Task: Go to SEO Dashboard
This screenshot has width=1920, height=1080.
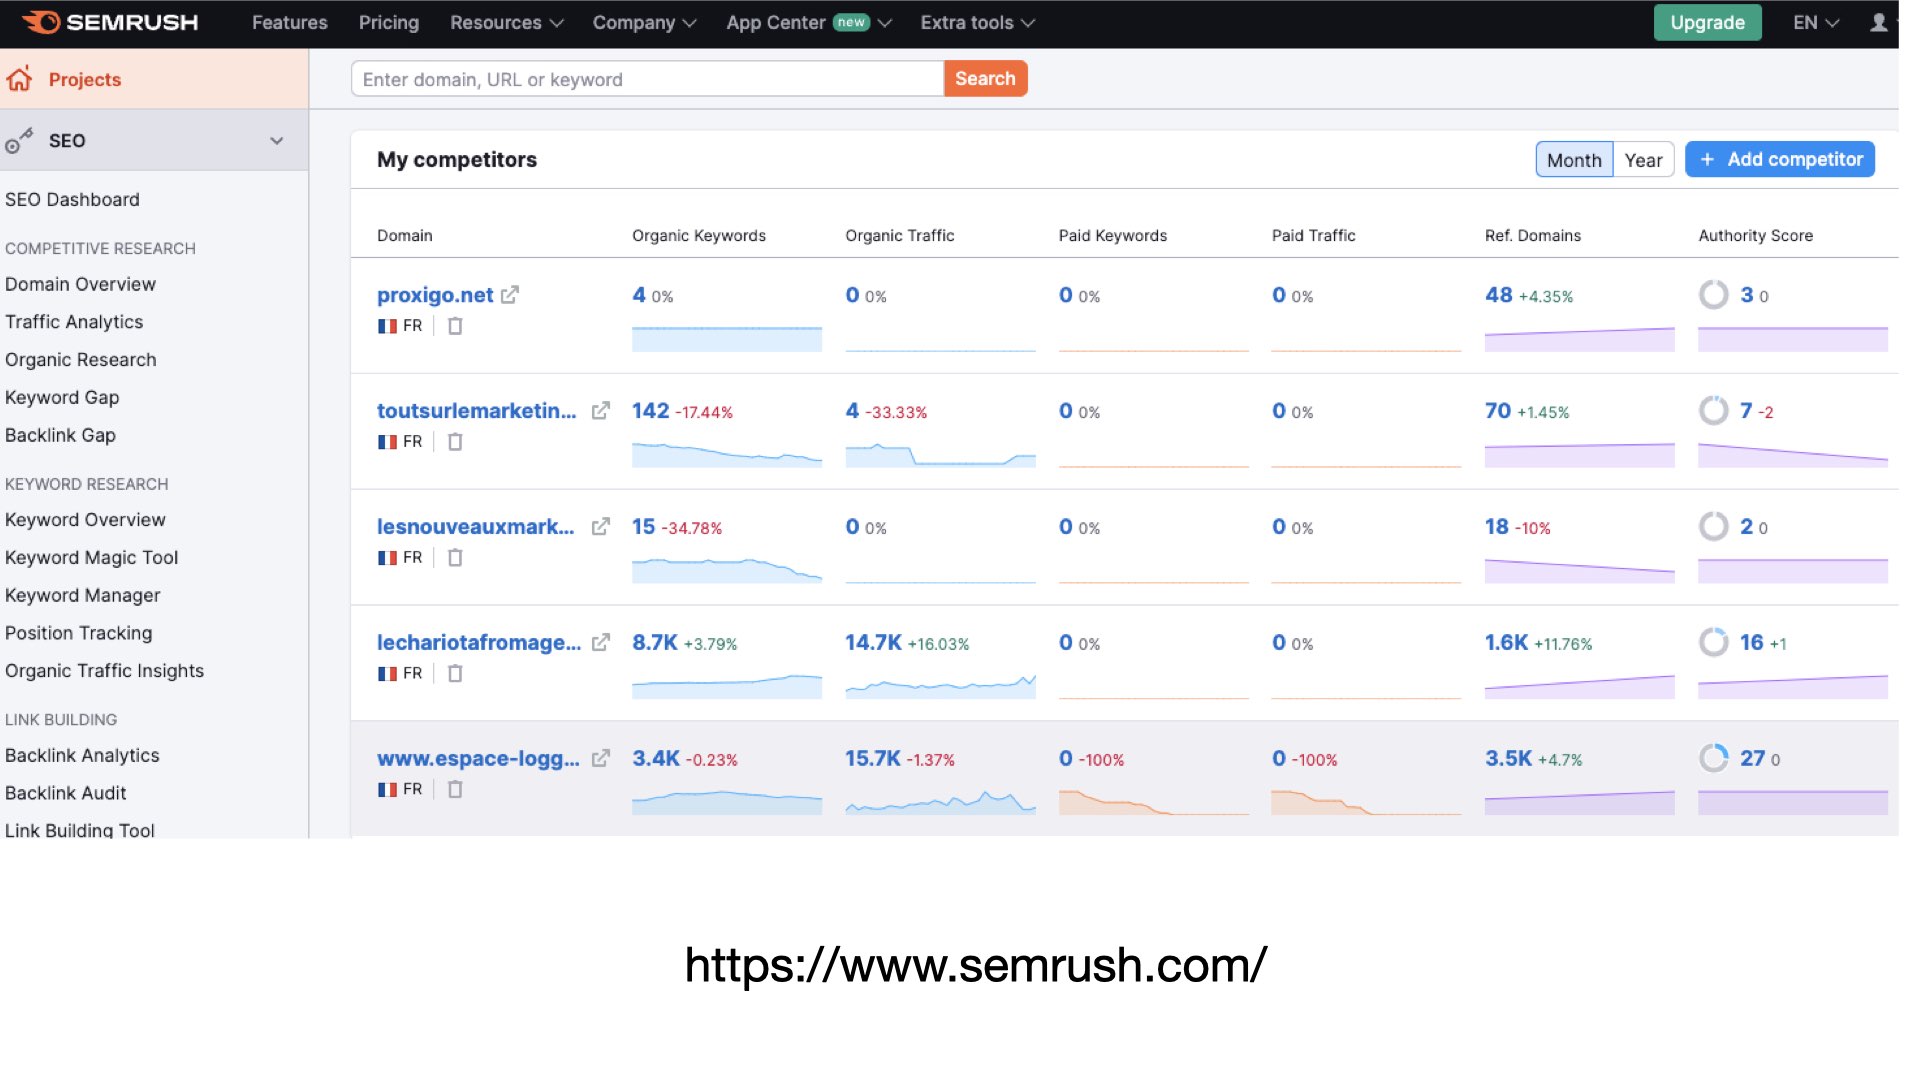Action: (72, 200)
